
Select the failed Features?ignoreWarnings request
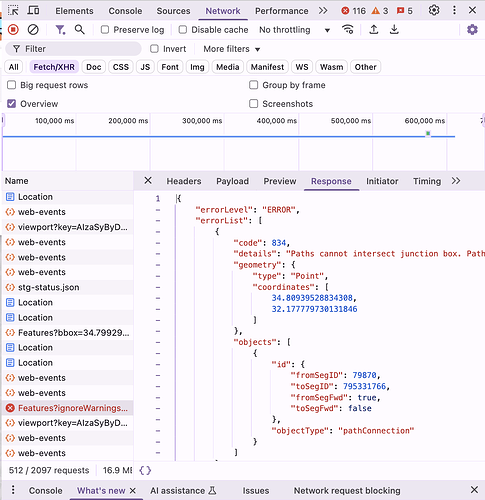coord(67,408)
